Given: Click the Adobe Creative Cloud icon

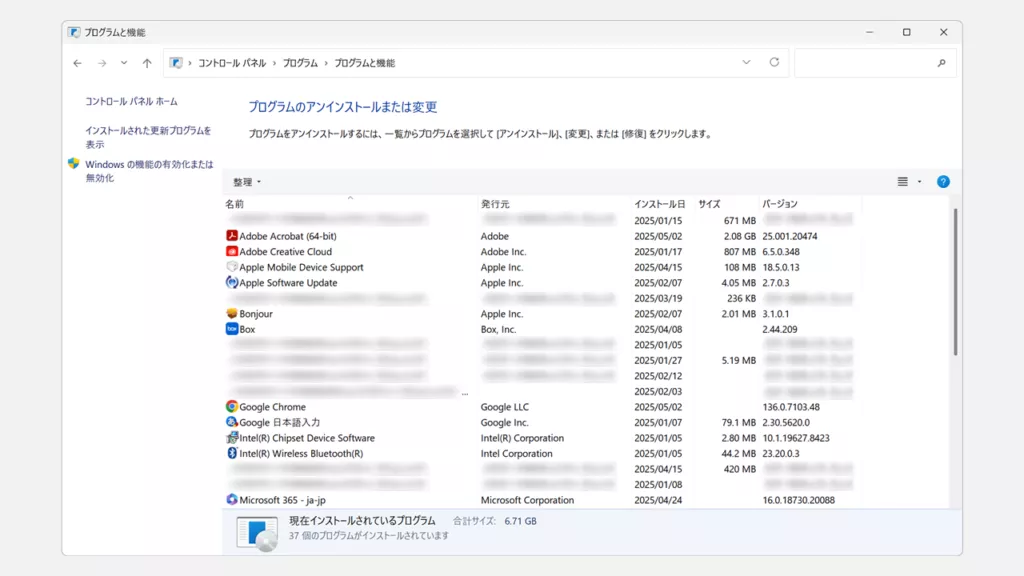Looking at the screenshot, I should (x=232, y=251).
